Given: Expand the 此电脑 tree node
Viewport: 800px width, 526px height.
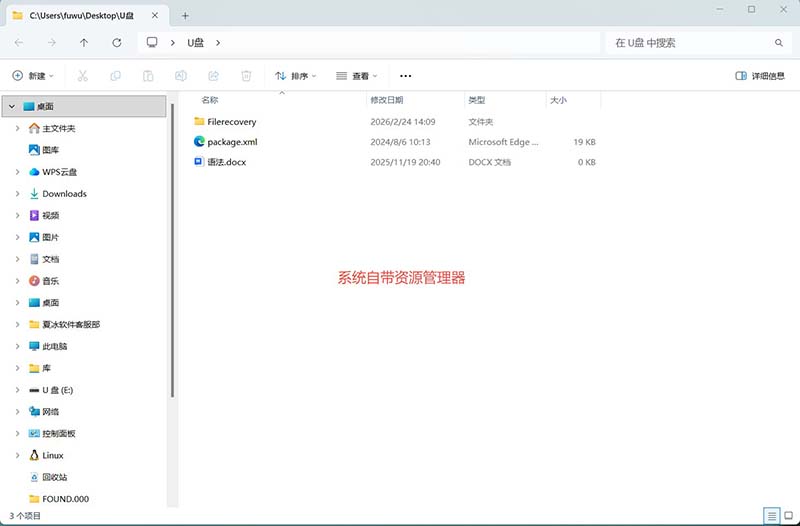Looking at the screenshot, I should pyautogui.click(x=17, y=346).
